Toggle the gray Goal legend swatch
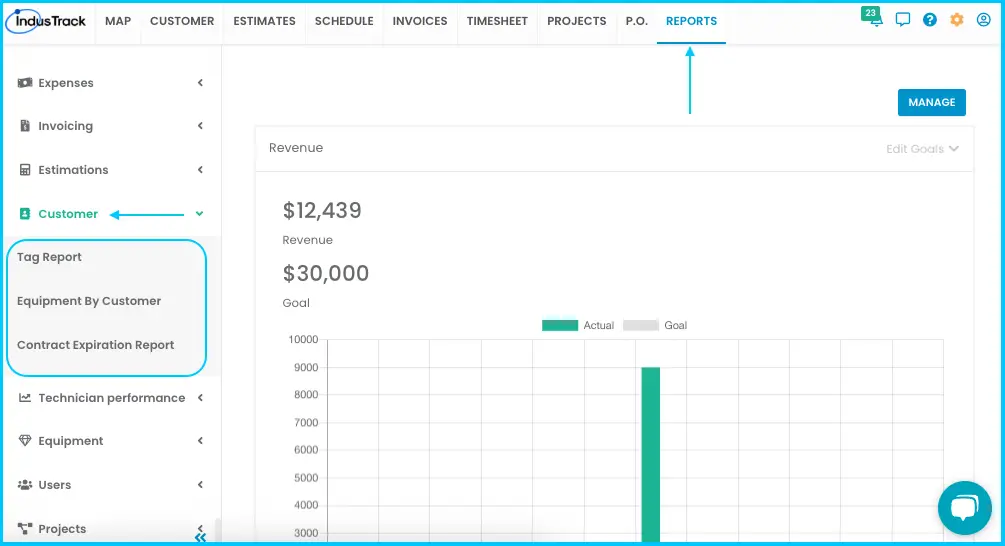1005x546 pixels. pyautogui.click(x=641, y=326)
